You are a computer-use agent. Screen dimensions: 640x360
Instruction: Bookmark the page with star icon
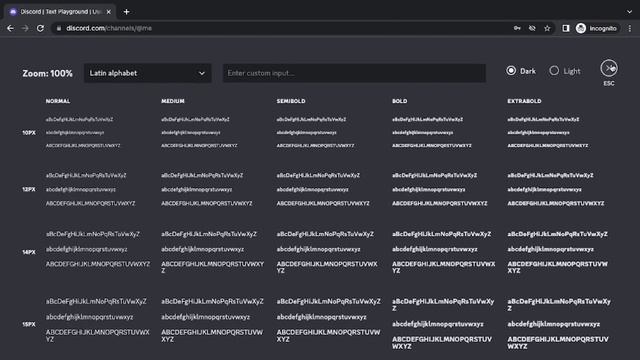tap(547, 28)
